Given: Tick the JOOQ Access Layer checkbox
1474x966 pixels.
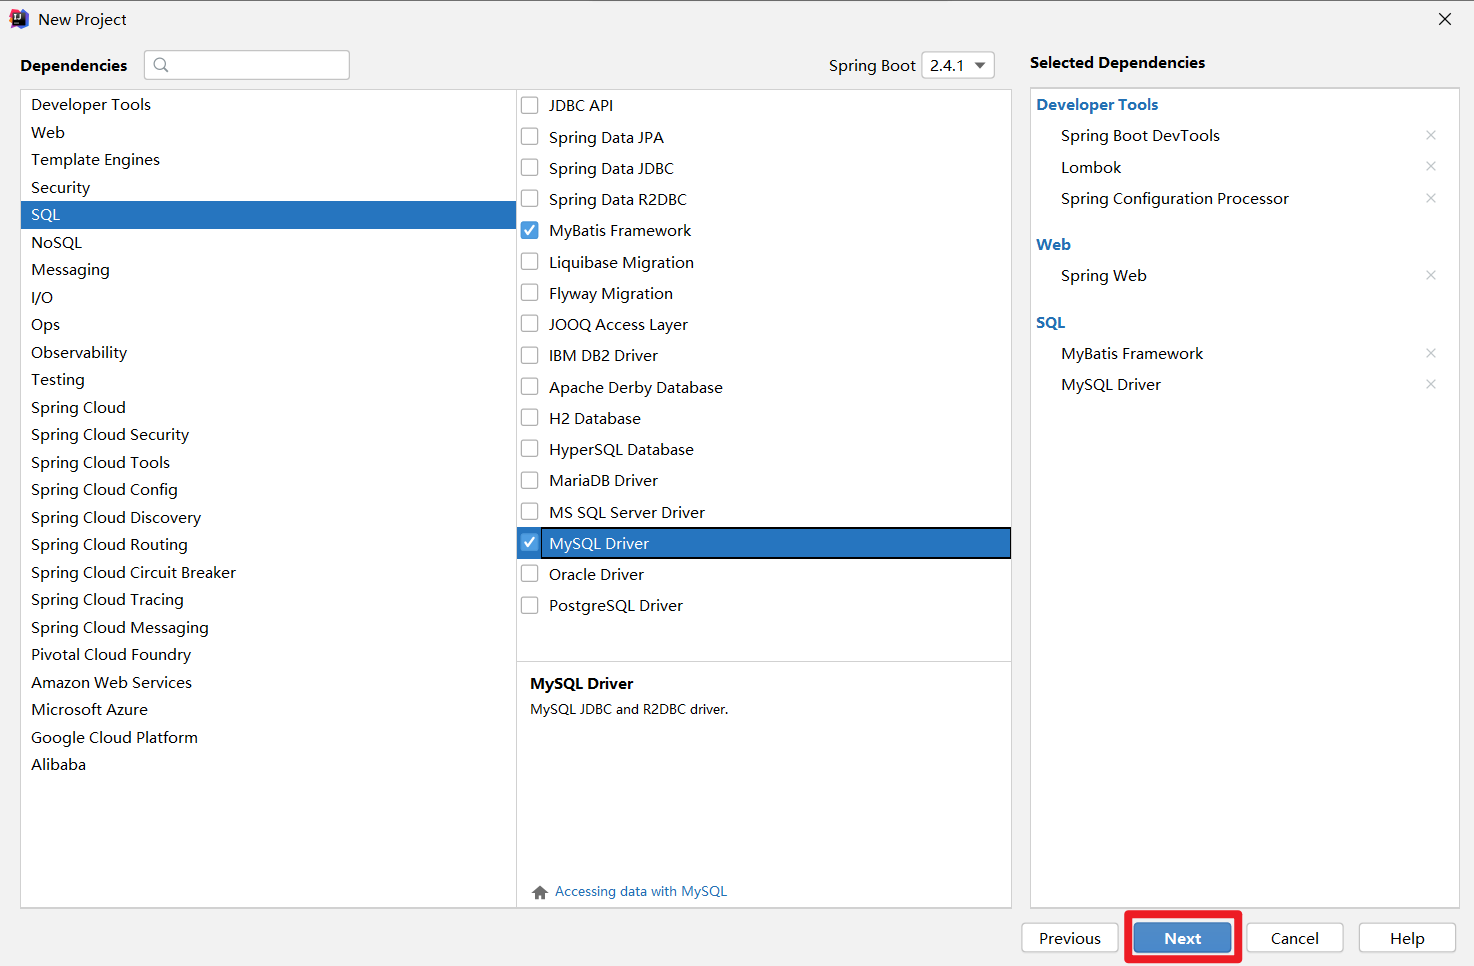Looking at the screenshot, I should tap(530, 324).
